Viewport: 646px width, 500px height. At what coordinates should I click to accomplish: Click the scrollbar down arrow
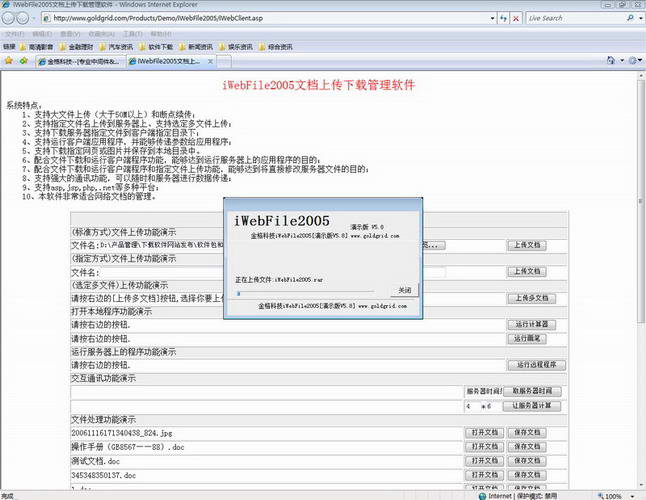click(641, 486)
